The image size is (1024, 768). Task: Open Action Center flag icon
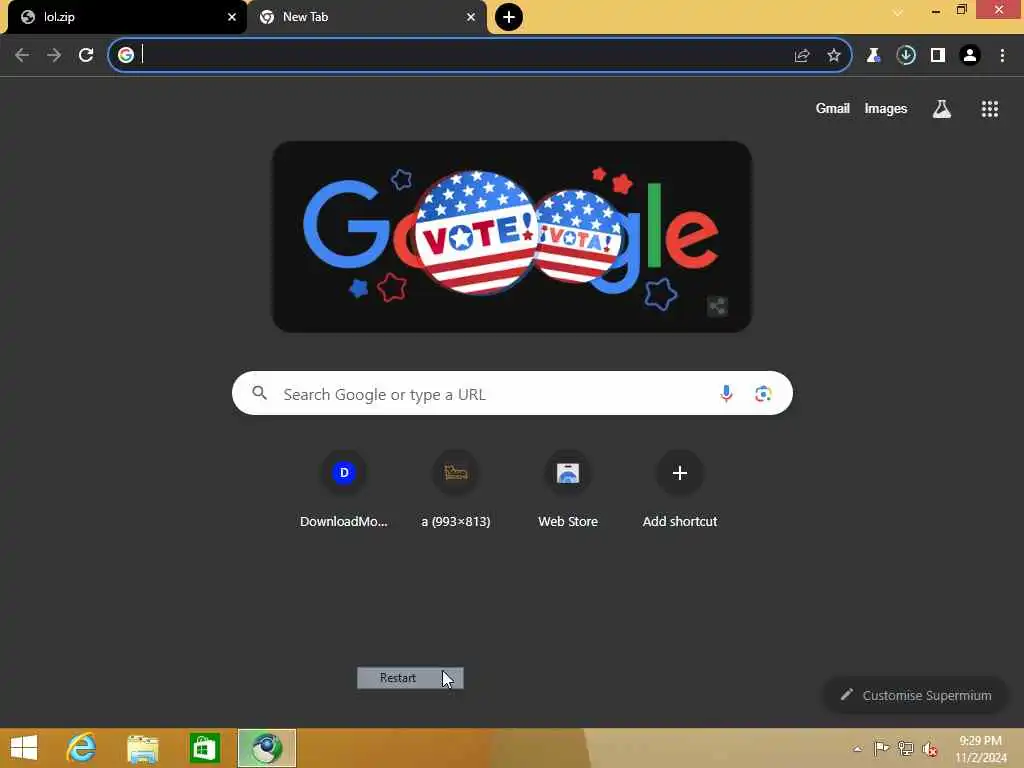point(881,749)
